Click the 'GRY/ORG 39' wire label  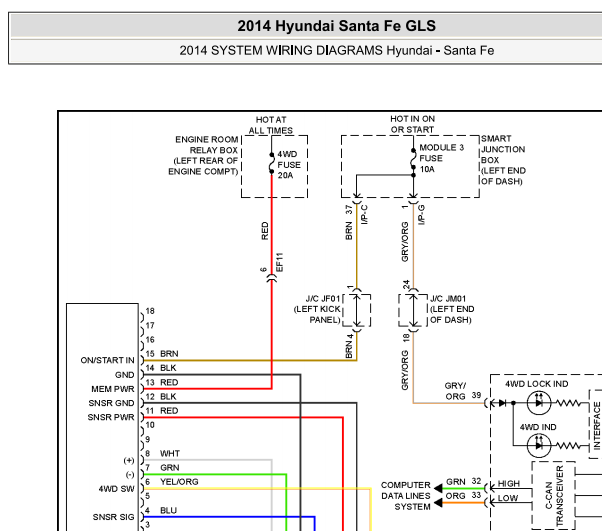463,391
